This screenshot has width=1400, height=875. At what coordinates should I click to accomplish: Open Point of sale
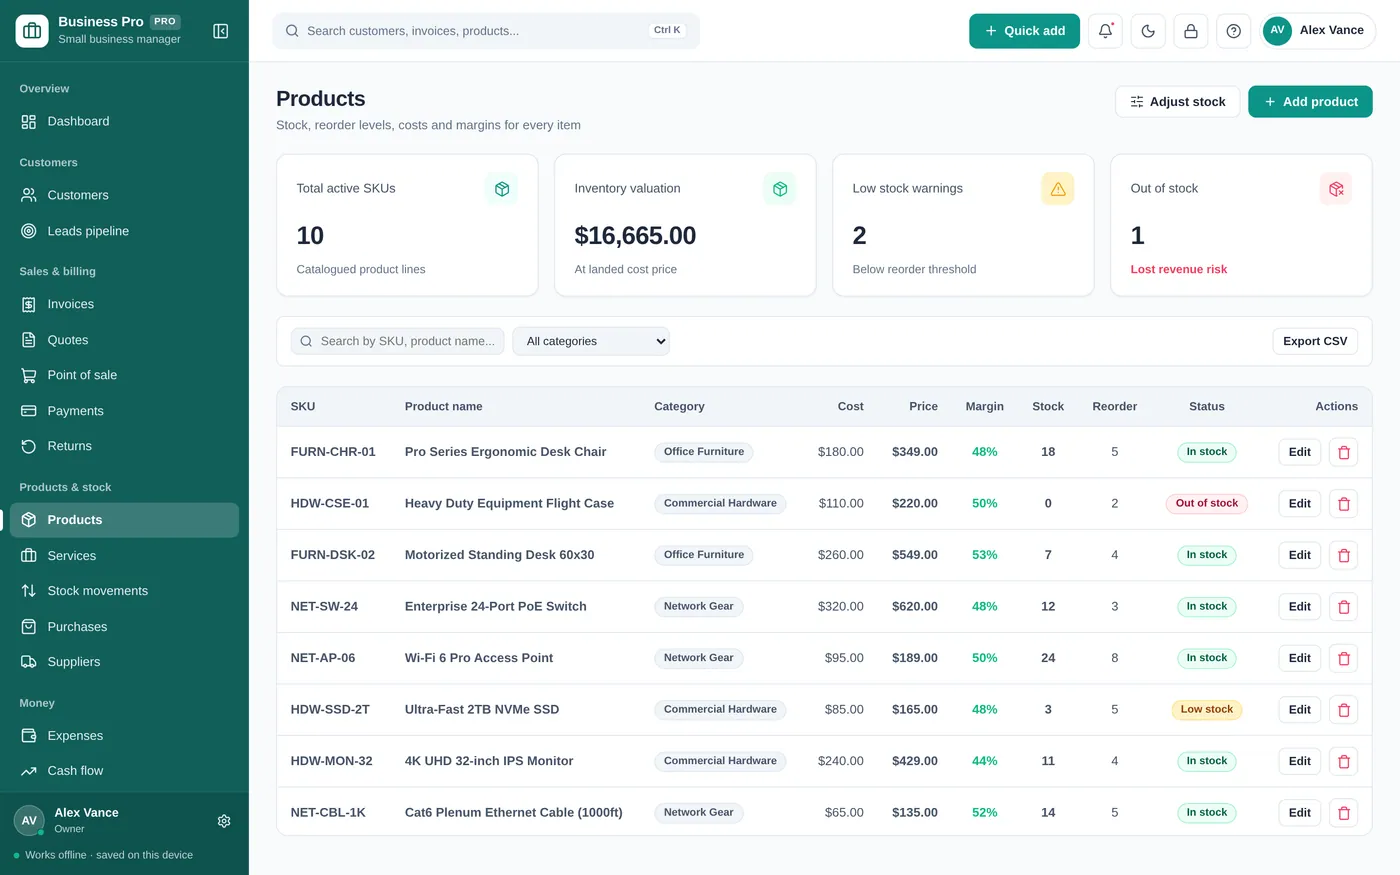point(124,375)
